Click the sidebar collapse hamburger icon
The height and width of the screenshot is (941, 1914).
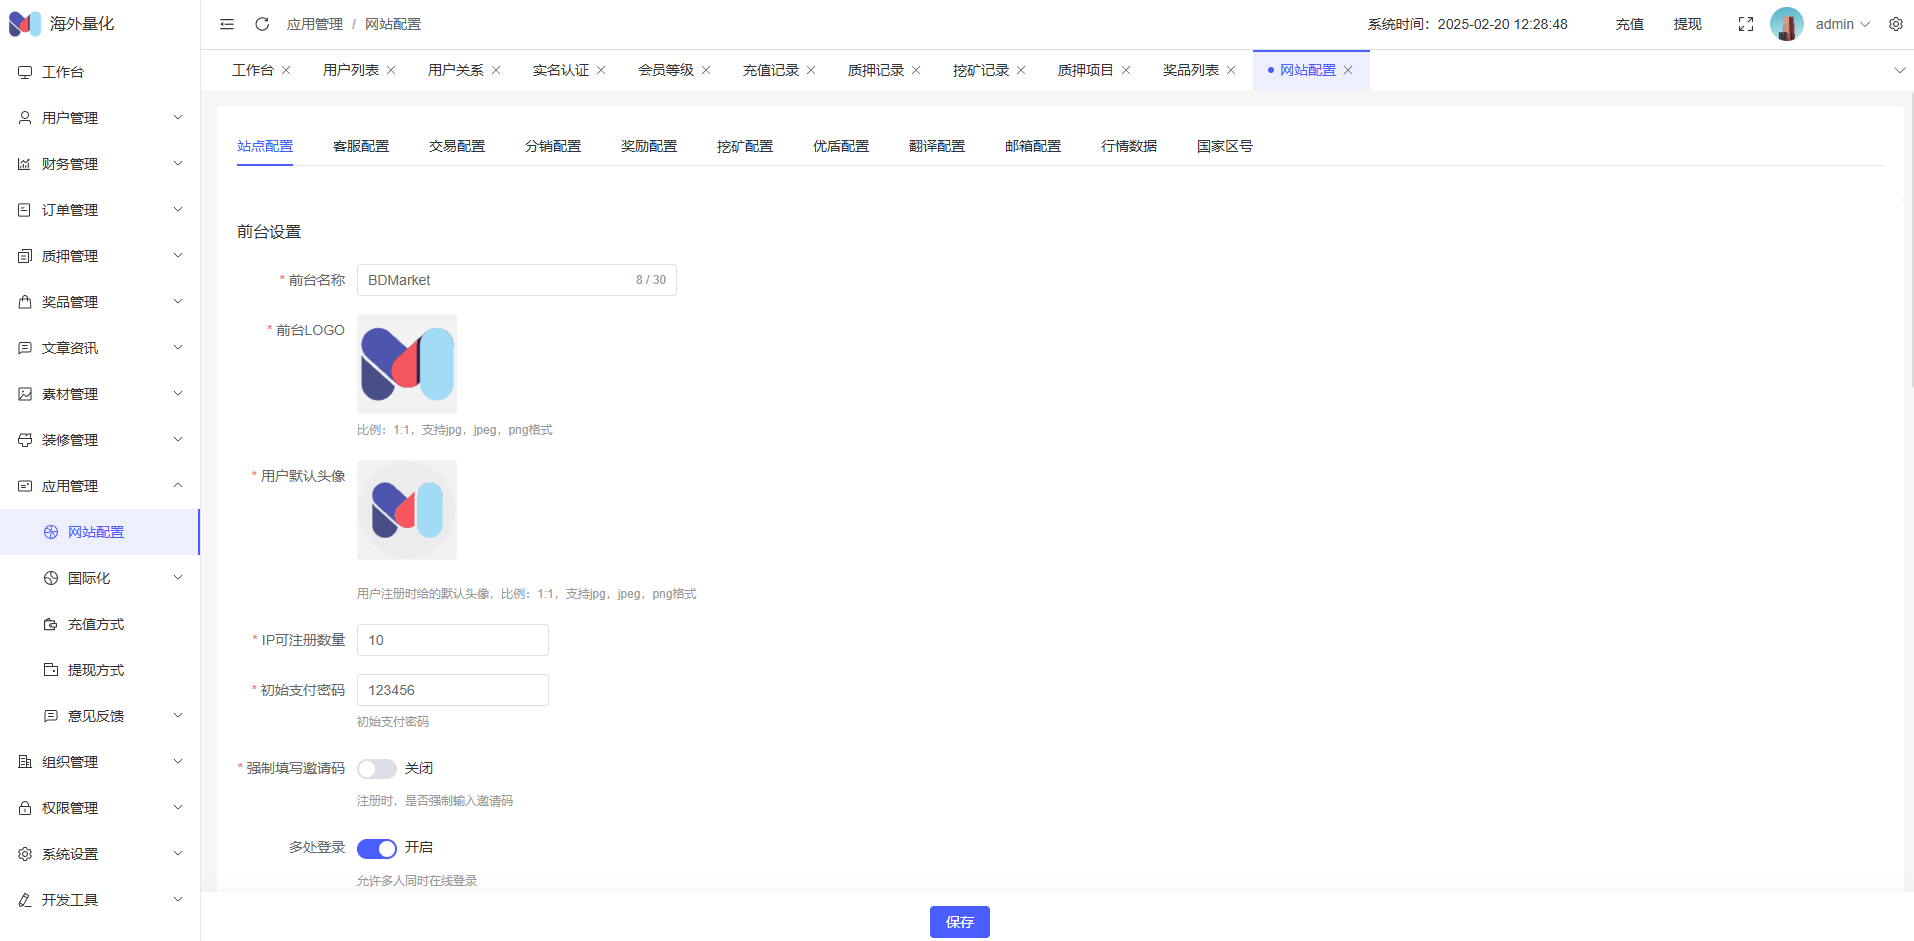click(x=227, y=24)
